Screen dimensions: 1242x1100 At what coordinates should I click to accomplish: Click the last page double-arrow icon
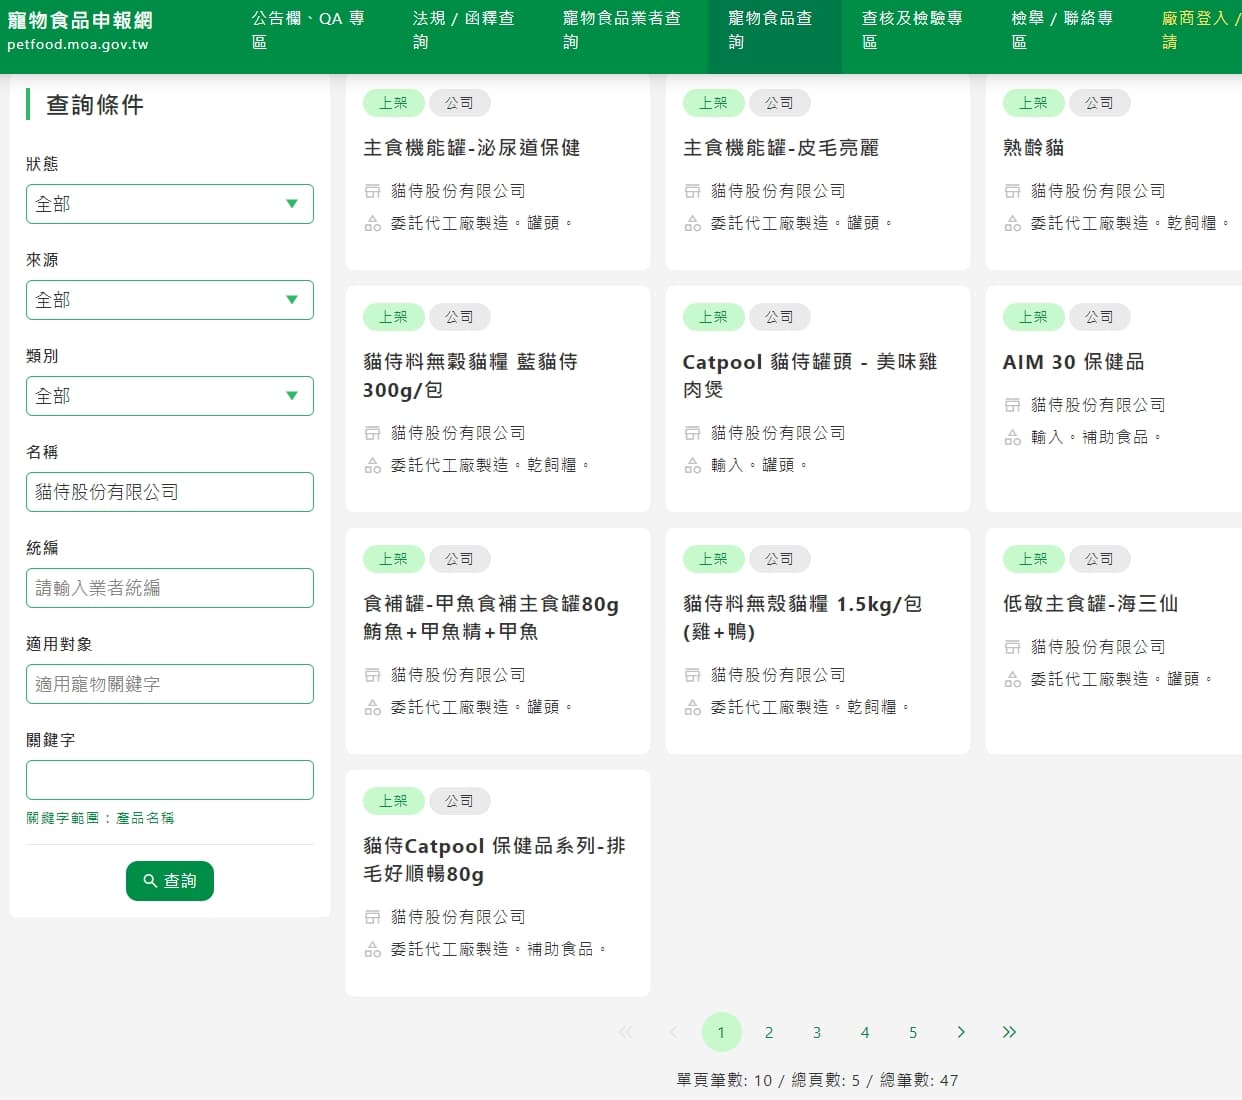[1009, 1032]
